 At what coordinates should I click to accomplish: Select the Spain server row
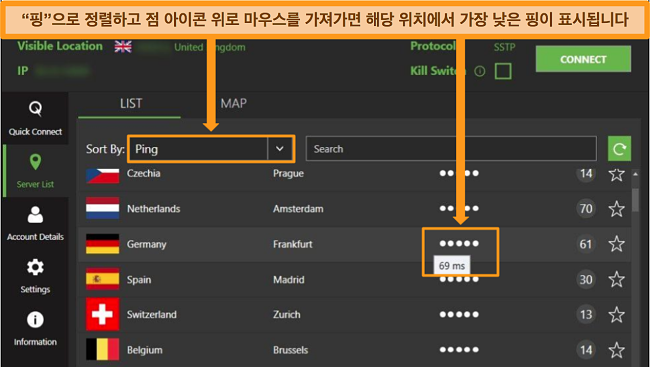354,279
